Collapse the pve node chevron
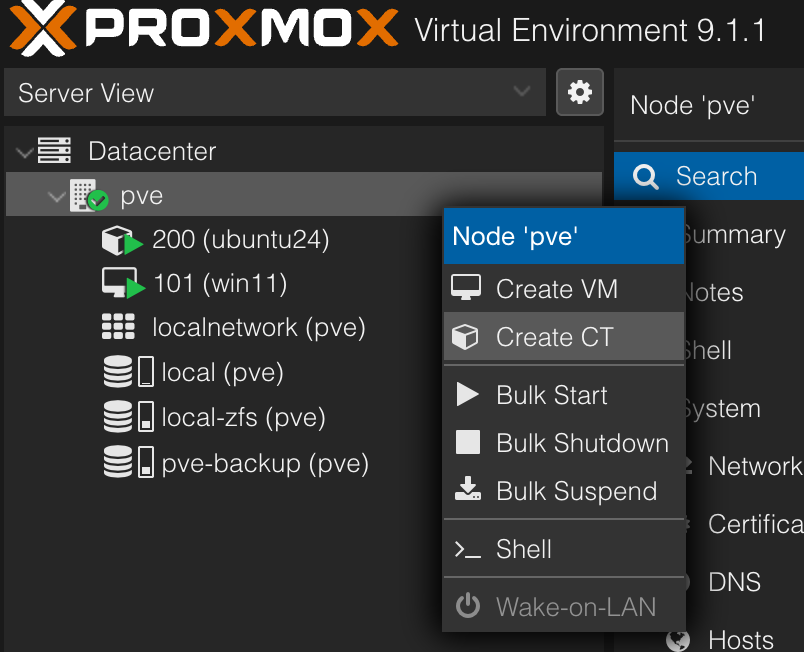Screen dimensions: 804x652 click(56, 196)
